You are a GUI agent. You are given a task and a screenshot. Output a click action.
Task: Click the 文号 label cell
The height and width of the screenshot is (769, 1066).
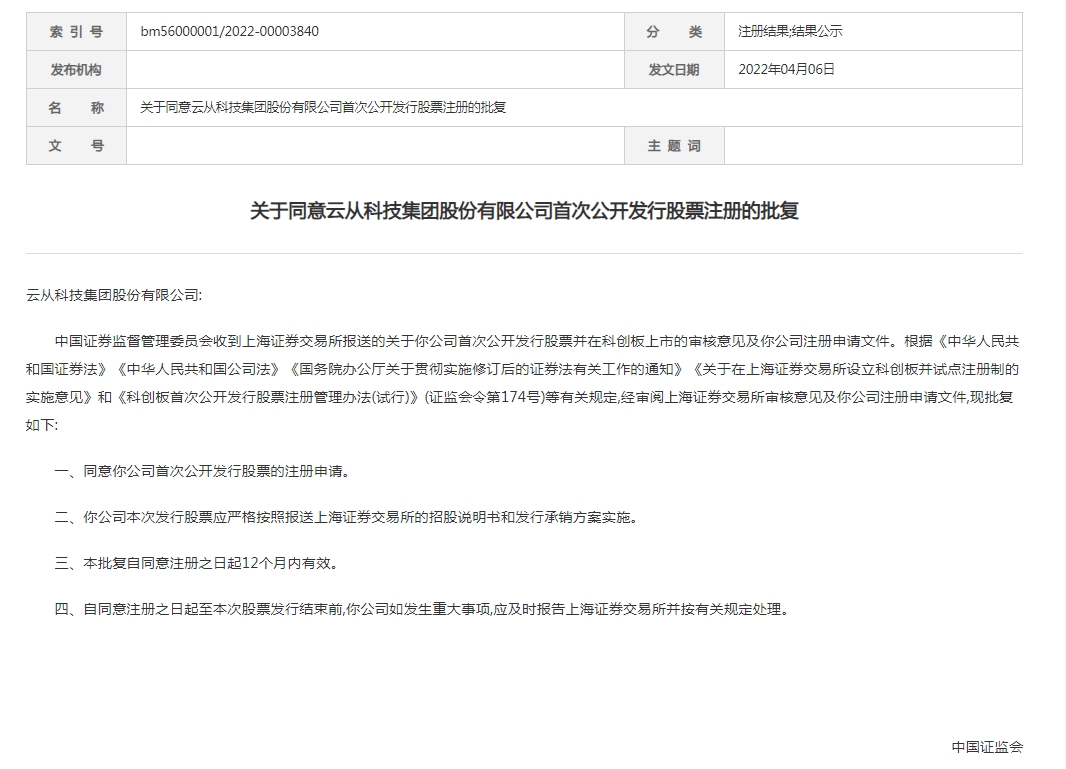[76, 146]
